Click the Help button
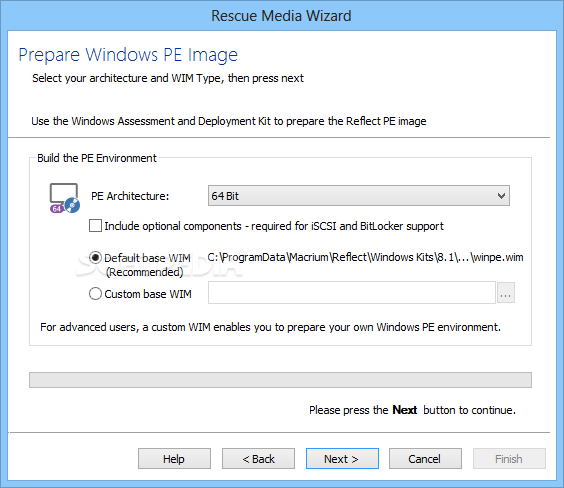Screen dimensions: 564x488 pyautogui.click(x=174, y=459)
